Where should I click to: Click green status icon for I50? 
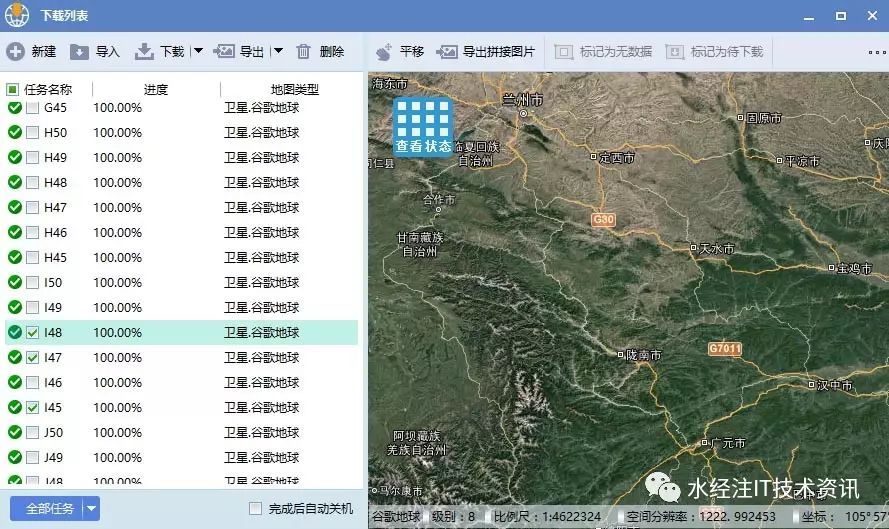tap(15, 282)
